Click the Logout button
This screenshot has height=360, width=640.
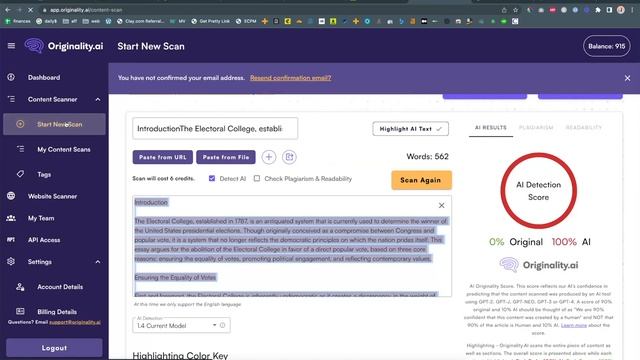point(54,348)
